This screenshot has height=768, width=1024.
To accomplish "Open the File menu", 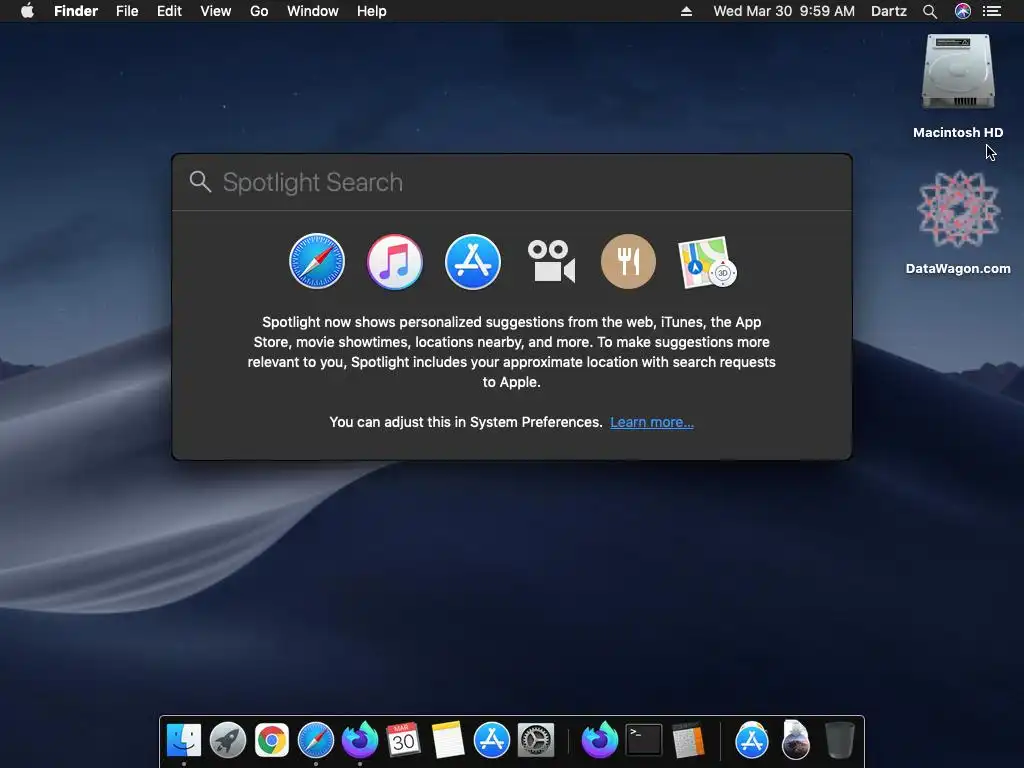I will pos(127,11).
